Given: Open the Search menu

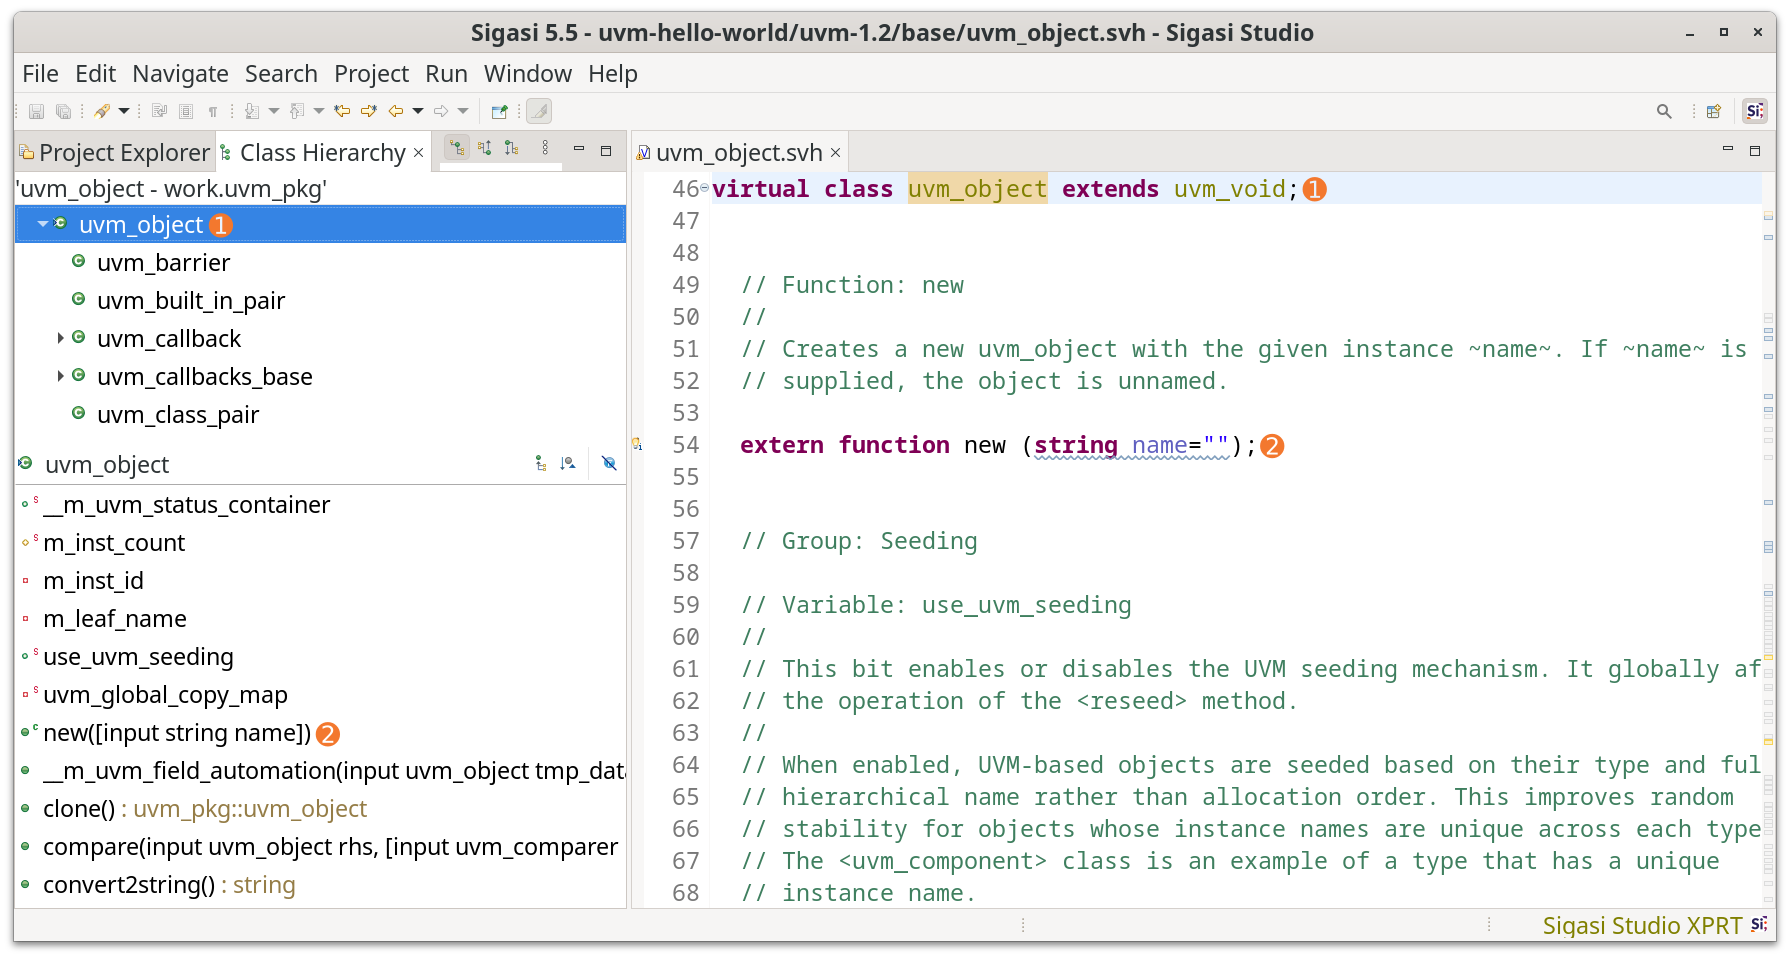Looking at the screenshot, I should click(281, 74).
